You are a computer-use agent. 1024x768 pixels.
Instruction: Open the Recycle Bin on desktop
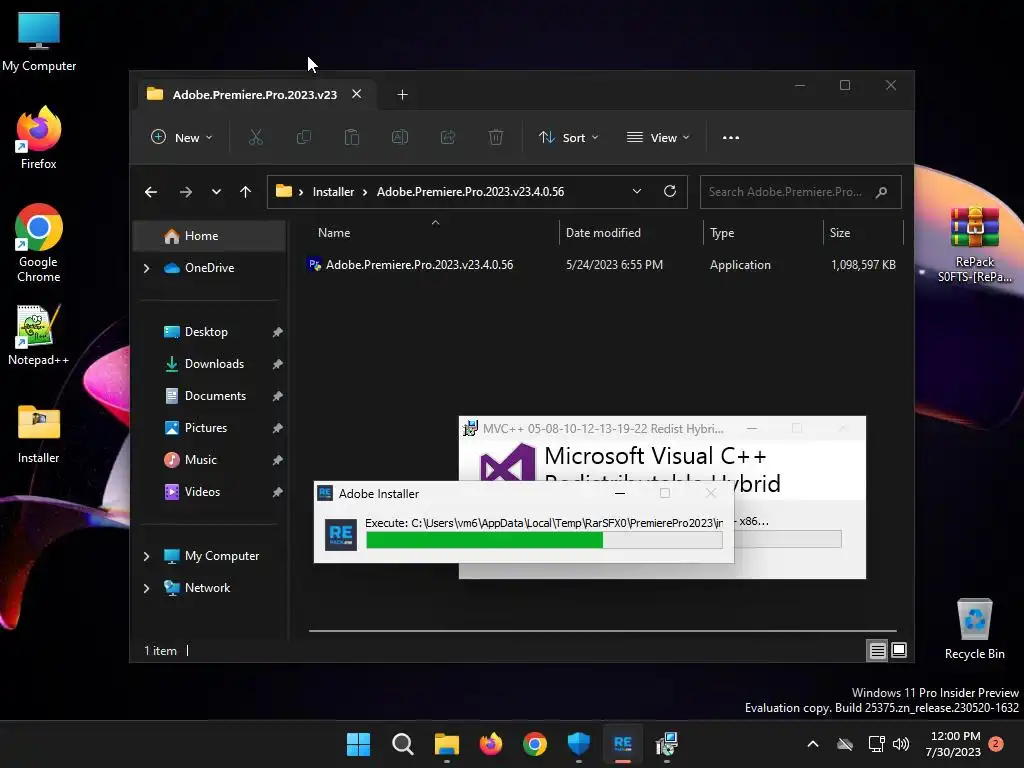coord(974,628)
